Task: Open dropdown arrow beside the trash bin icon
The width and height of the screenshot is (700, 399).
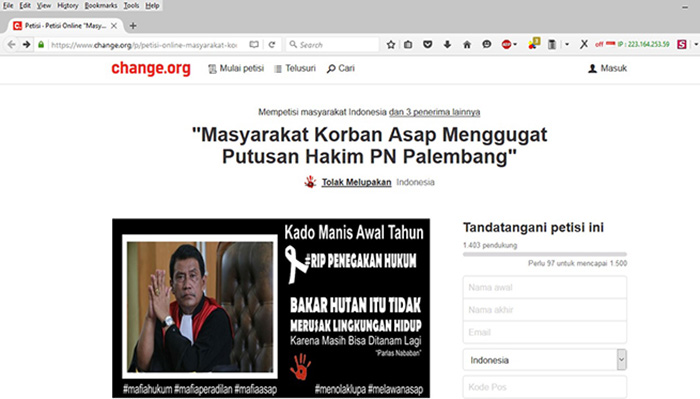Action: coord(567,45)
